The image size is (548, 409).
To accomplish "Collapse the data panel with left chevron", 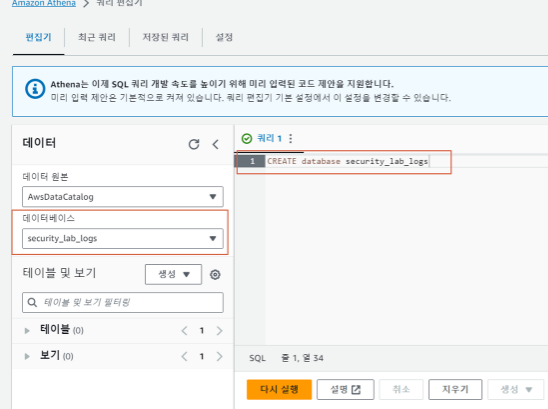I will coord(216,144).
